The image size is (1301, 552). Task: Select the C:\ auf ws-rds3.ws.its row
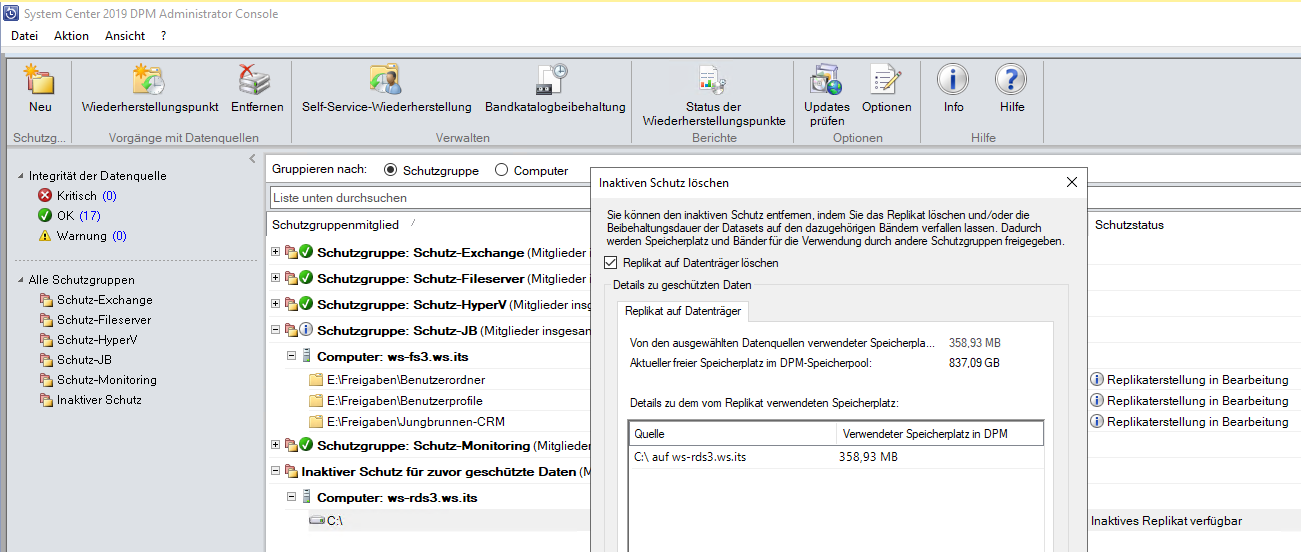coord(835,457)
